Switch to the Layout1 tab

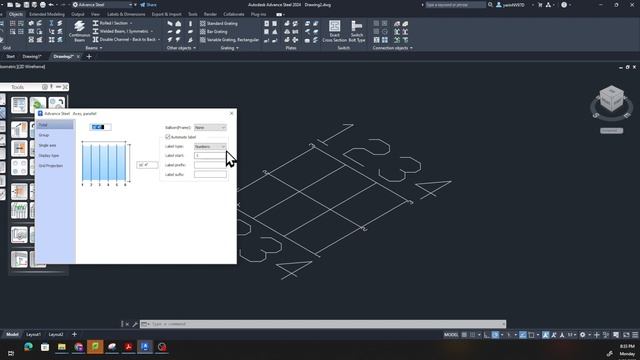[x=33, y=334]
